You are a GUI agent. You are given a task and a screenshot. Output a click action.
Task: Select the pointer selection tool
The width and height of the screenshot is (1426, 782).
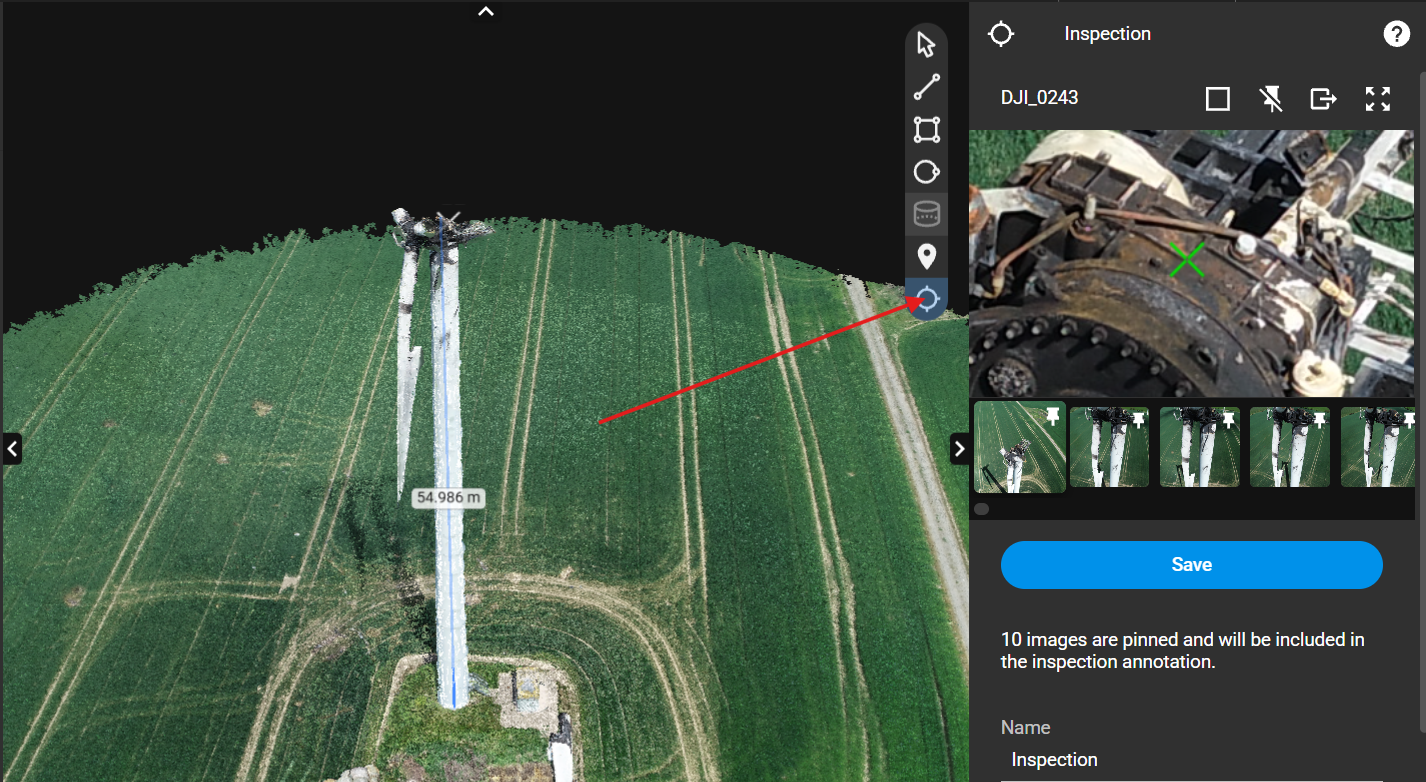click(x=926, y=45)
